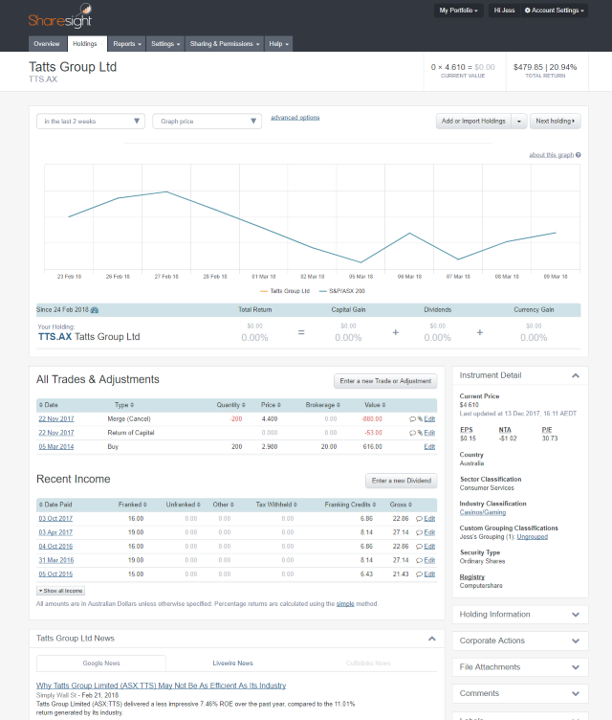Collapse the Tatts Group Ltd News section

pyautogui.click(x=432, y=639)
